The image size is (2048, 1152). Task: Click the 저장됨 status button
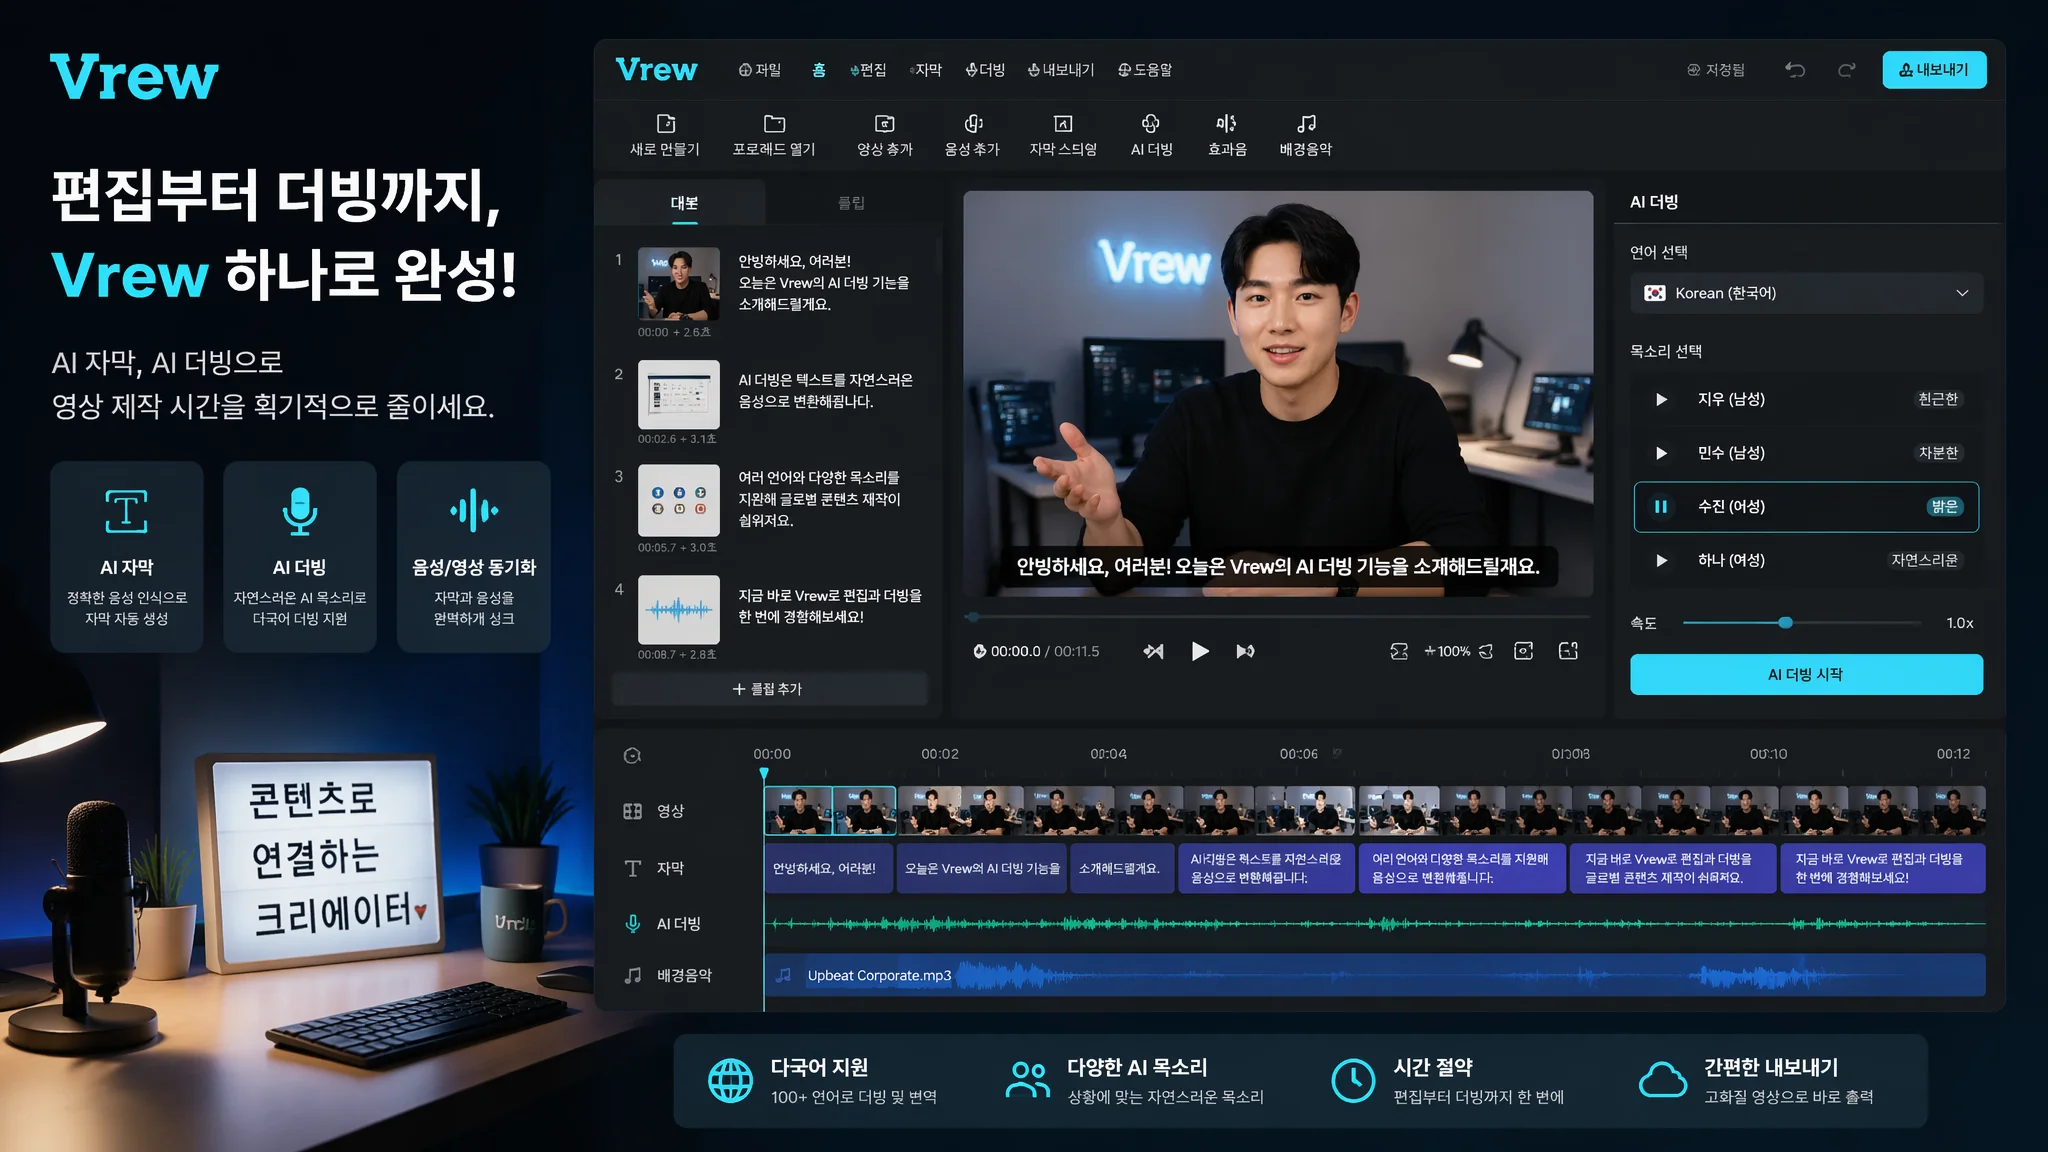1716,70
